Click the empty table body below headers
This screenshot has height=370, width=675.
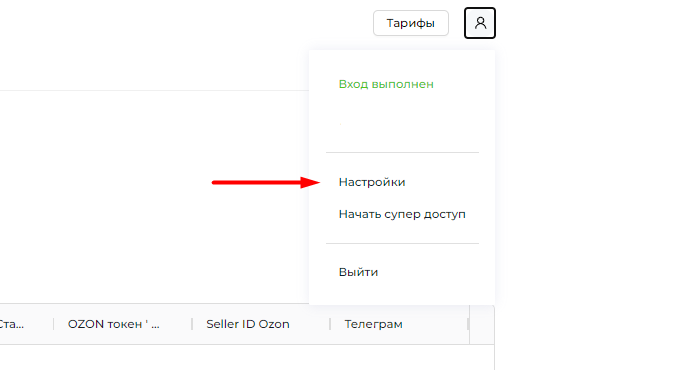pyautogui.click(x=247, y=357)
